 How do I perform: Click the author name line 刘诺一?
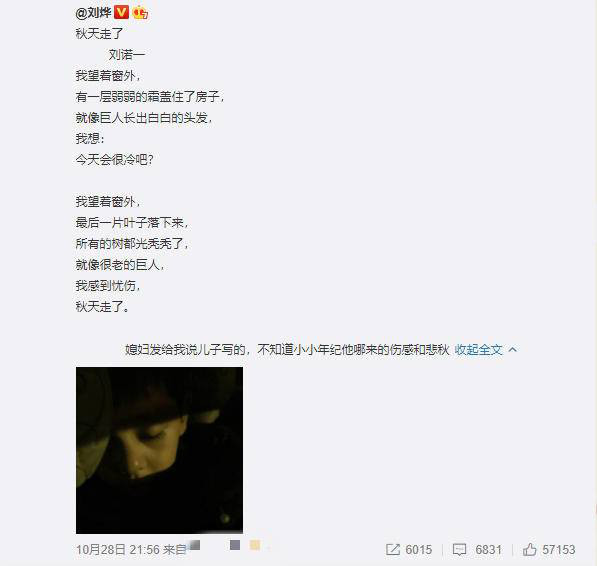click(127, 55)
